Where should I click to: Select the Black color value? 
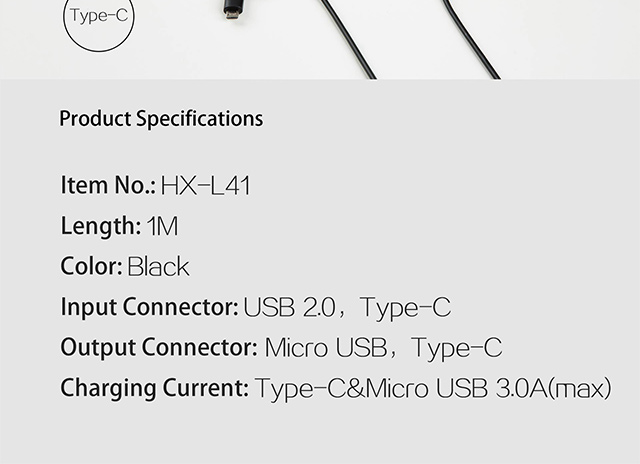[x=158, y=266]
